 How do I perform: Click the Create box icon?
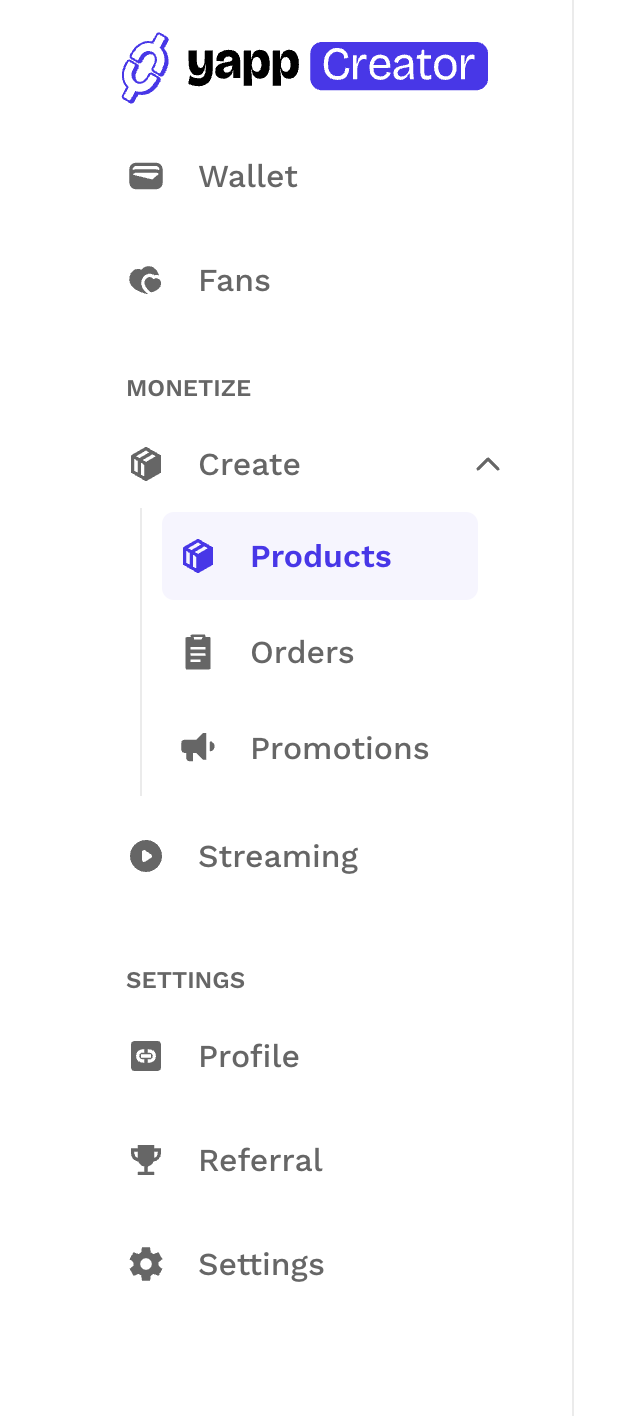point(146,465)
